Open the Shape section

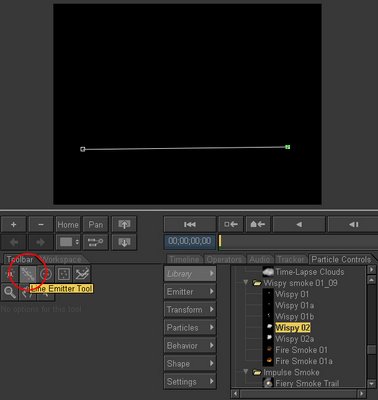coord(190,364)
